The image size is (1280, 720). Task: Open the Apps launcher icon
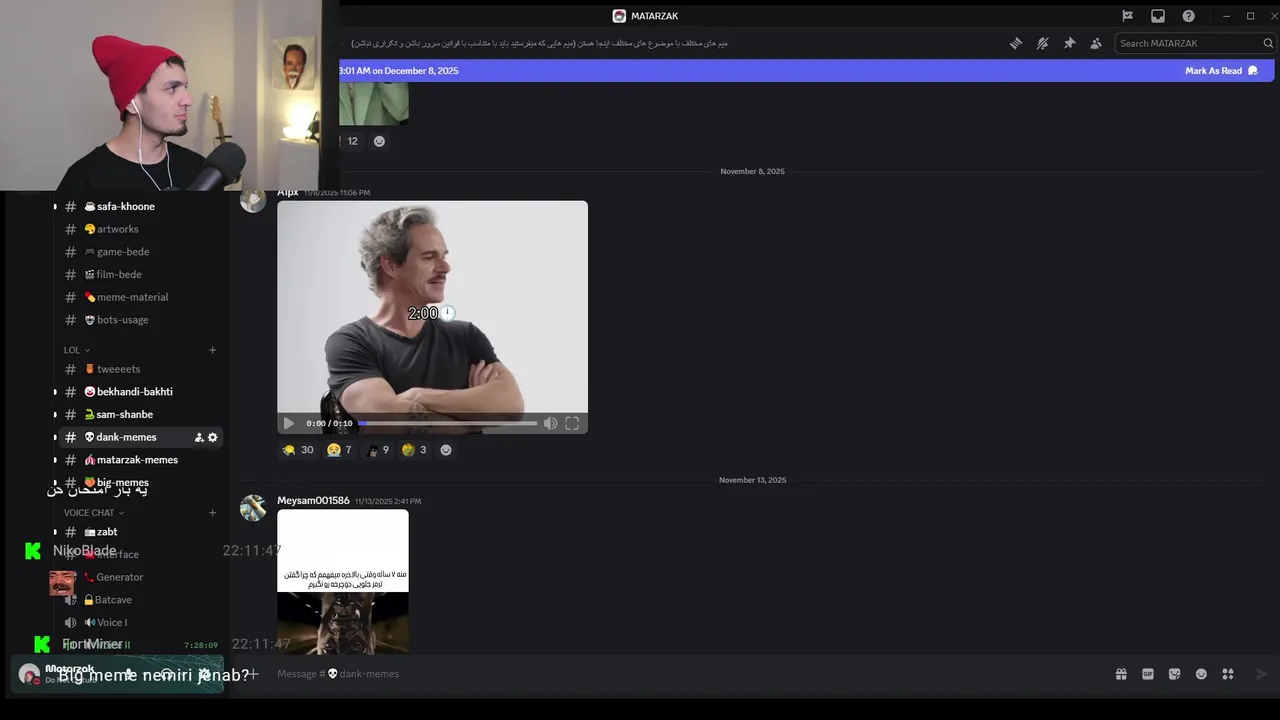tap(1228, 674)
